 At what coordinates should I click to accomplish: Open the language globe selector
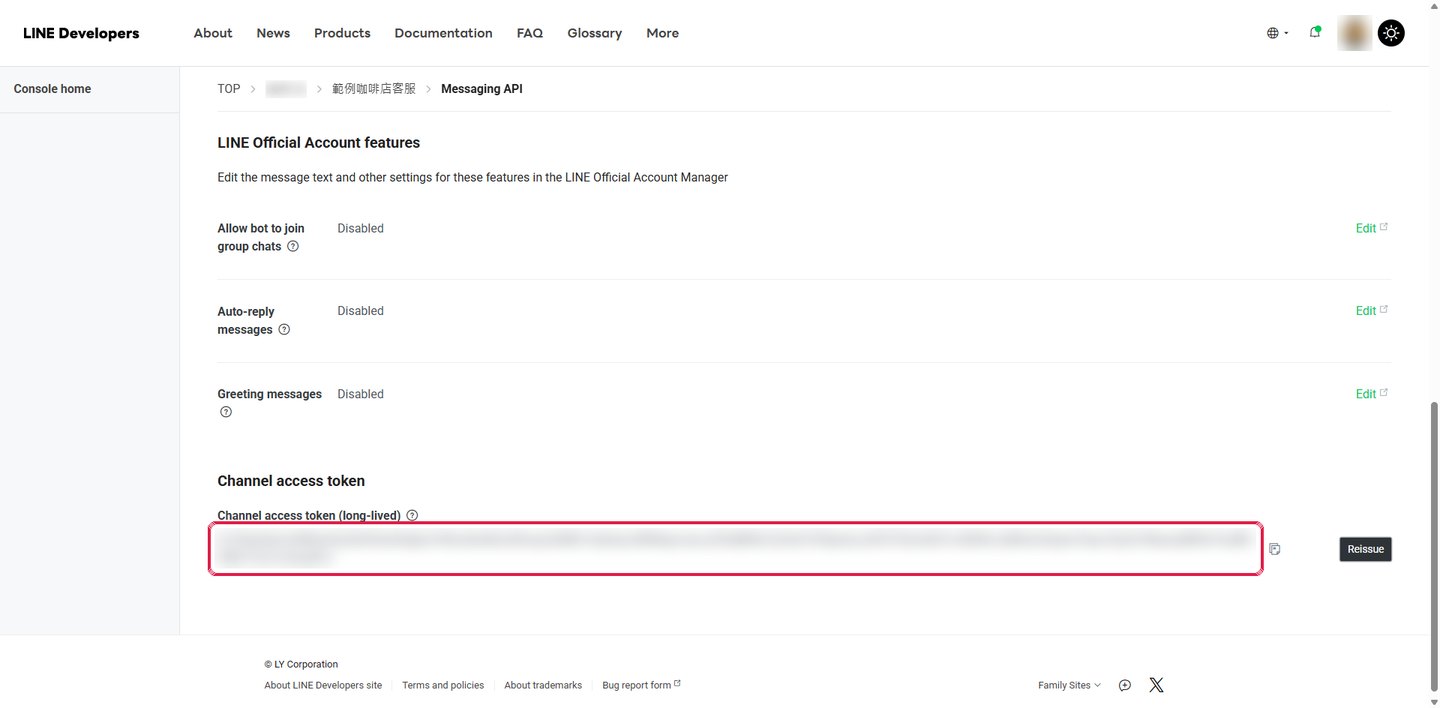(x=1277, y=33)
